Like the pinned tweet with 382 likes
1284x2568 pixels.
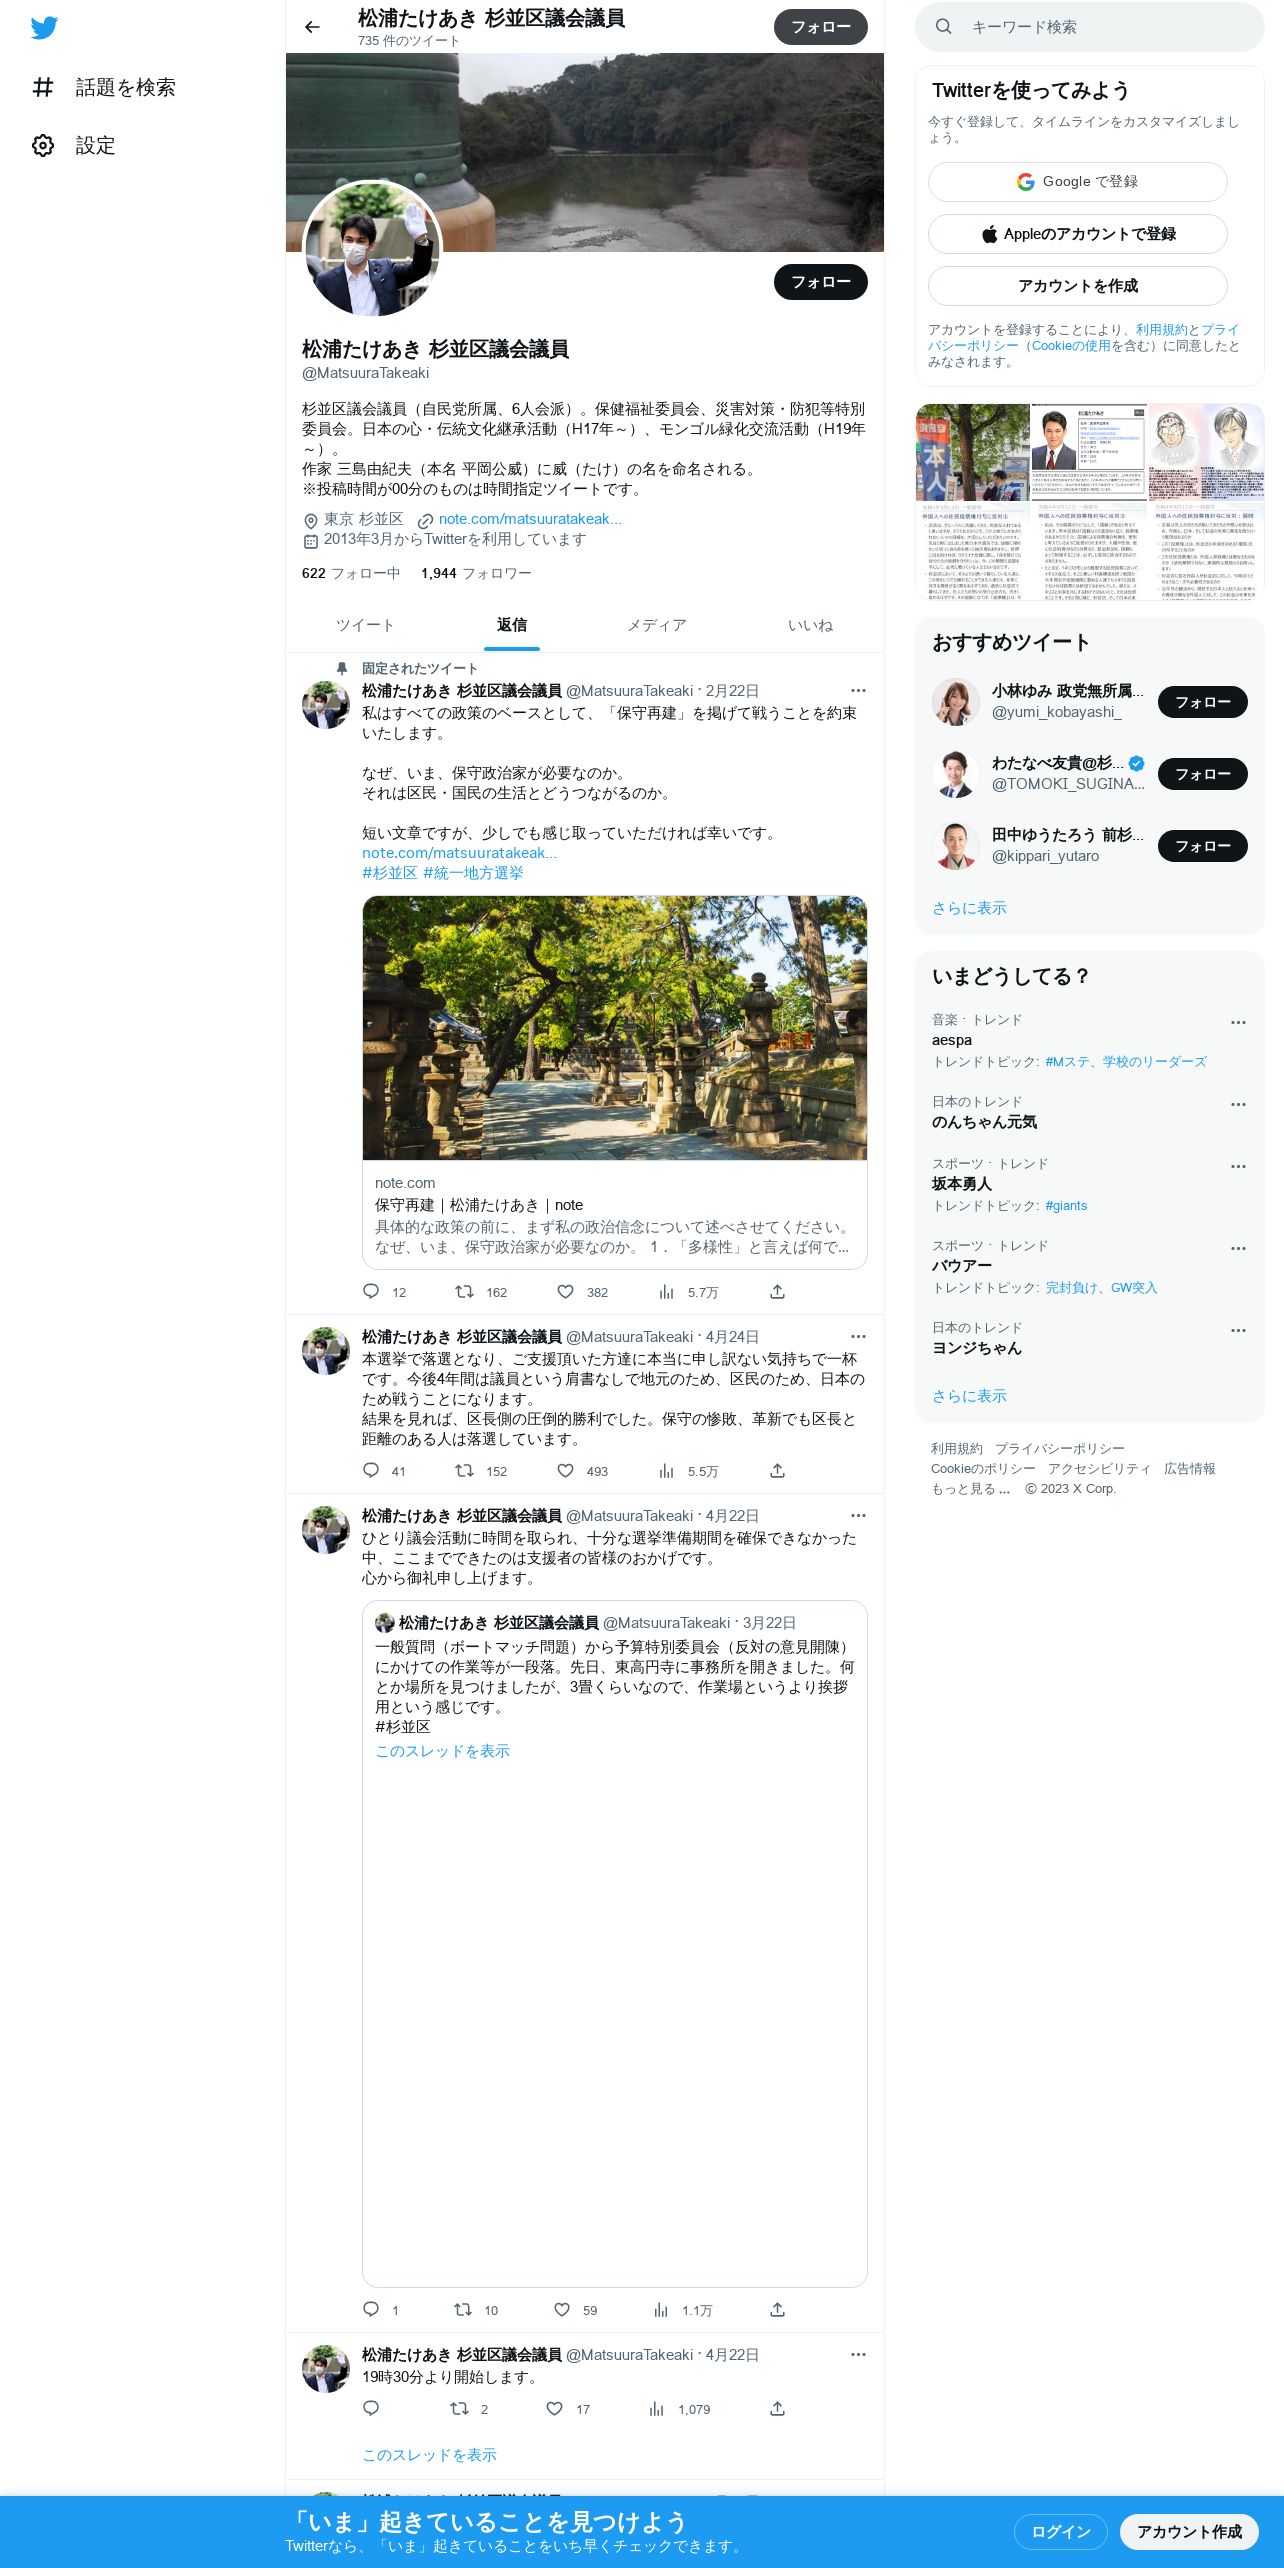click(x=565, y=1291)
